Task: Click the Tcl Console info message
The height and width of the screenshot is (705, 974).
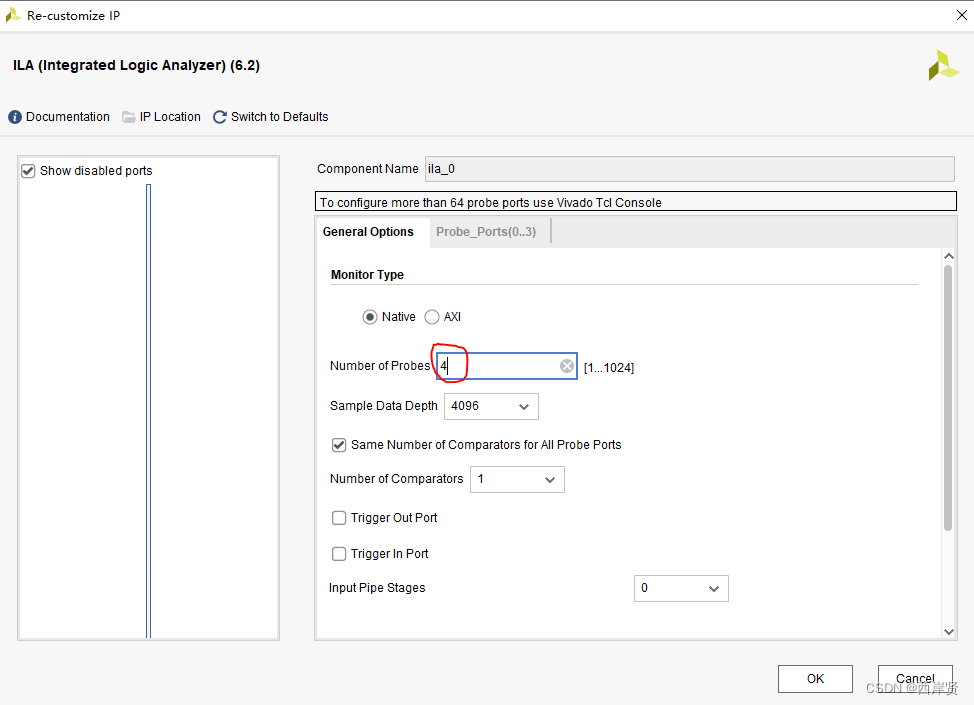Action: (635, 202)
